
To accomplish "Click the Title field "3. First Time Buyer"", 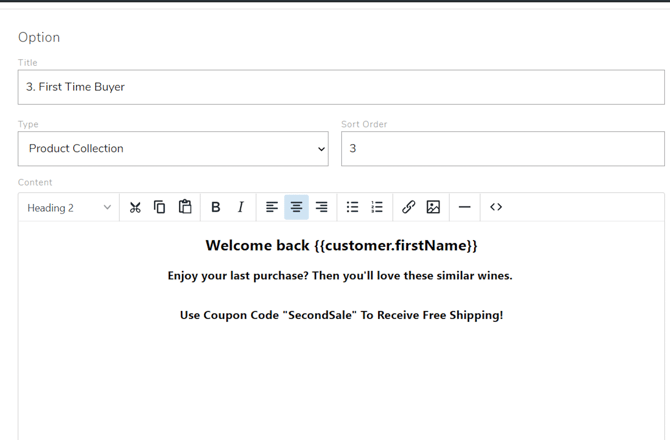I will [x=341, y=87].
